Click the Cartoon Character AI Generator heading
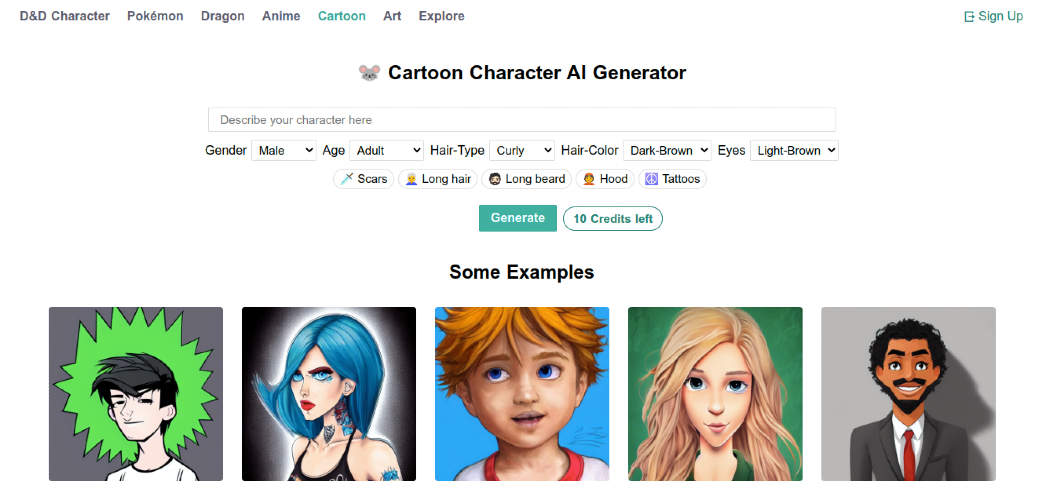 [537, 73]
